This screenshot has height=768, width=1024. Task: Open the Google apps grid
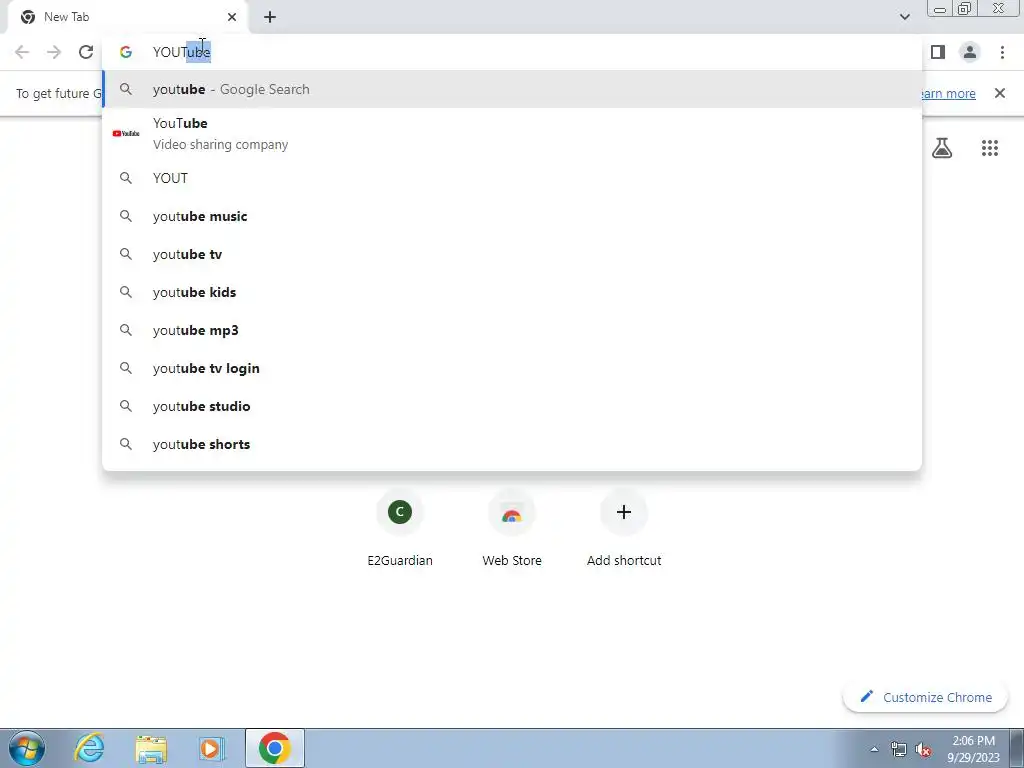point(990,148)
